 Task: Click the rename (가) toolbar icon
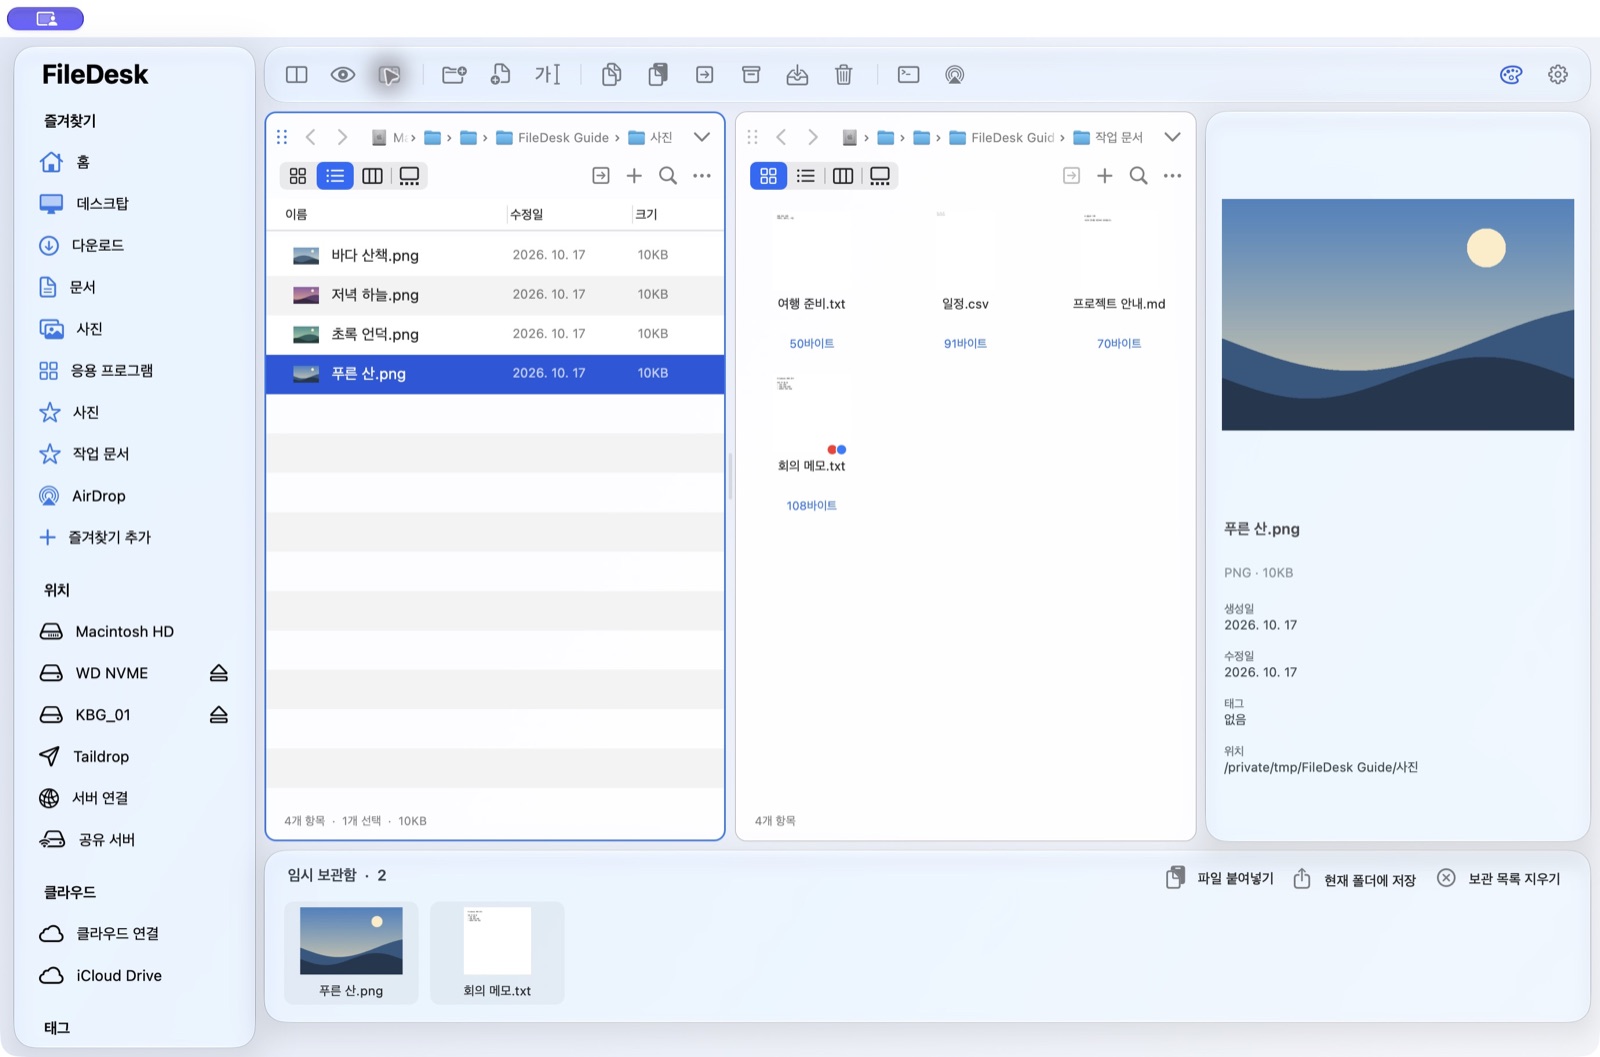[x=547, y=75]
